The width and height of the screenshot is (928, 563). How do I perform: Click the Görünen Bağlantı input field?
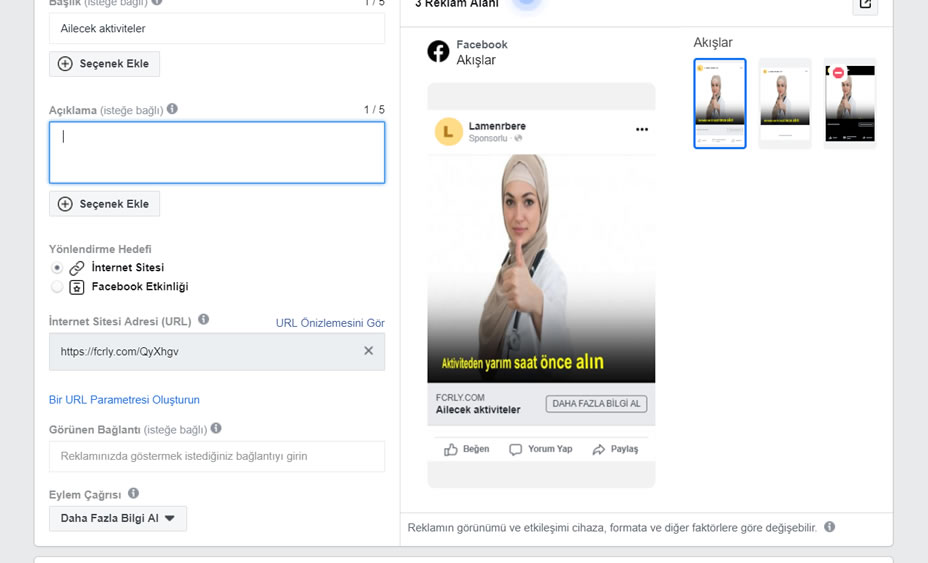(x=217, y=456)
